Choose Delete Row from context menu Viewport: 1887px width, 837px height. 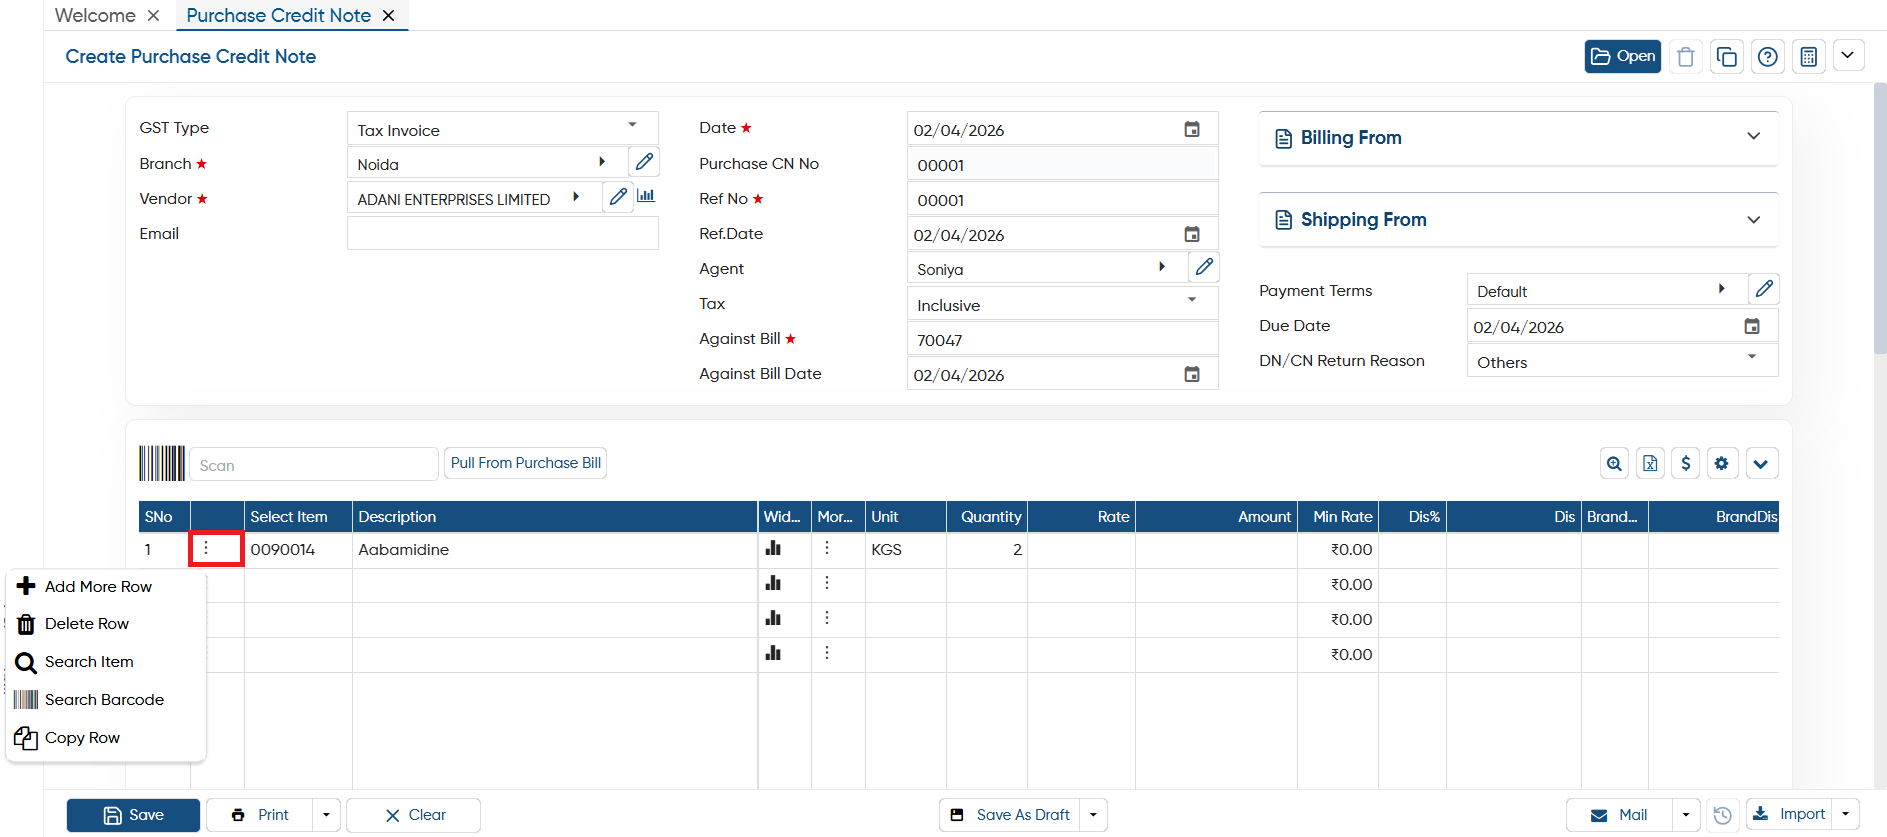click(x=87, y=624)
